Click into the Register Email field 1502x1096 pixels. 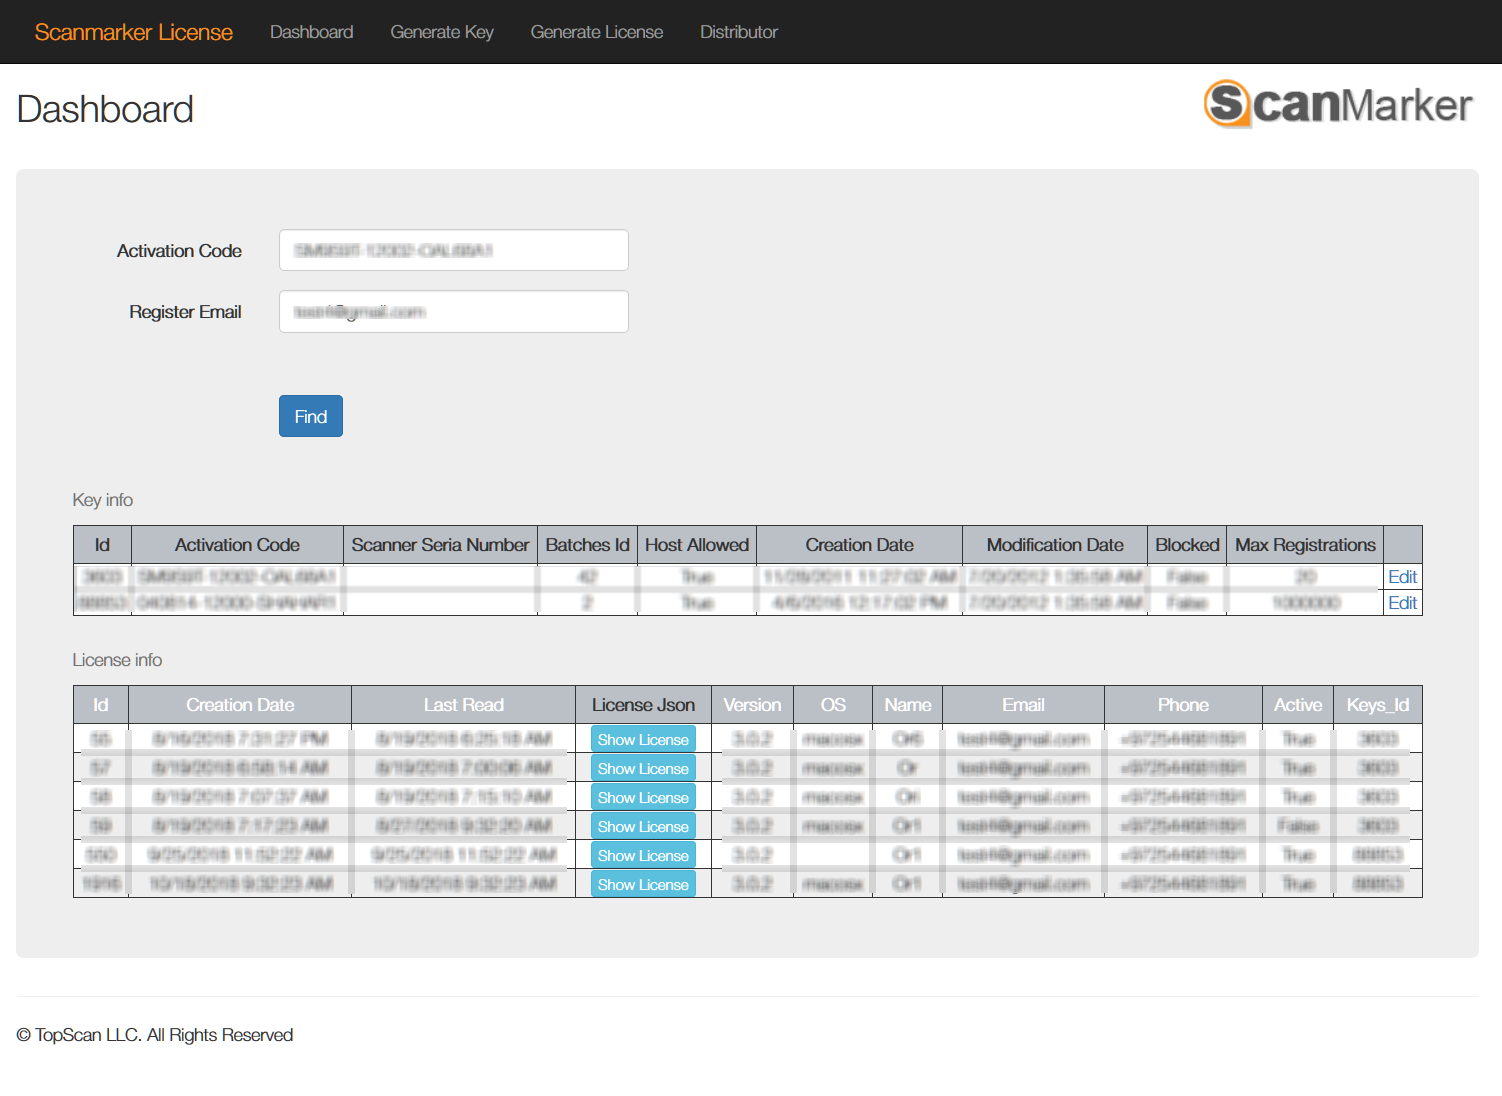click(454, 311)
